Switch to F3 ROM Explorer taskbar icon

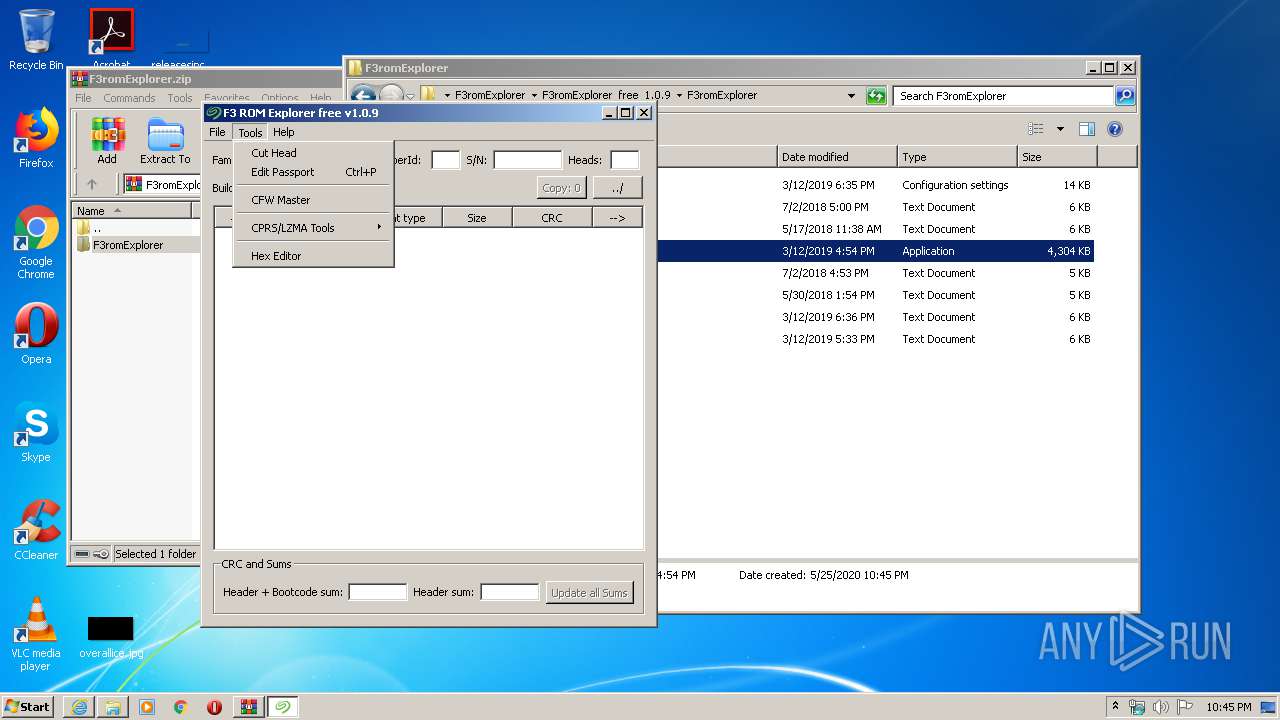tap(283, 707)
